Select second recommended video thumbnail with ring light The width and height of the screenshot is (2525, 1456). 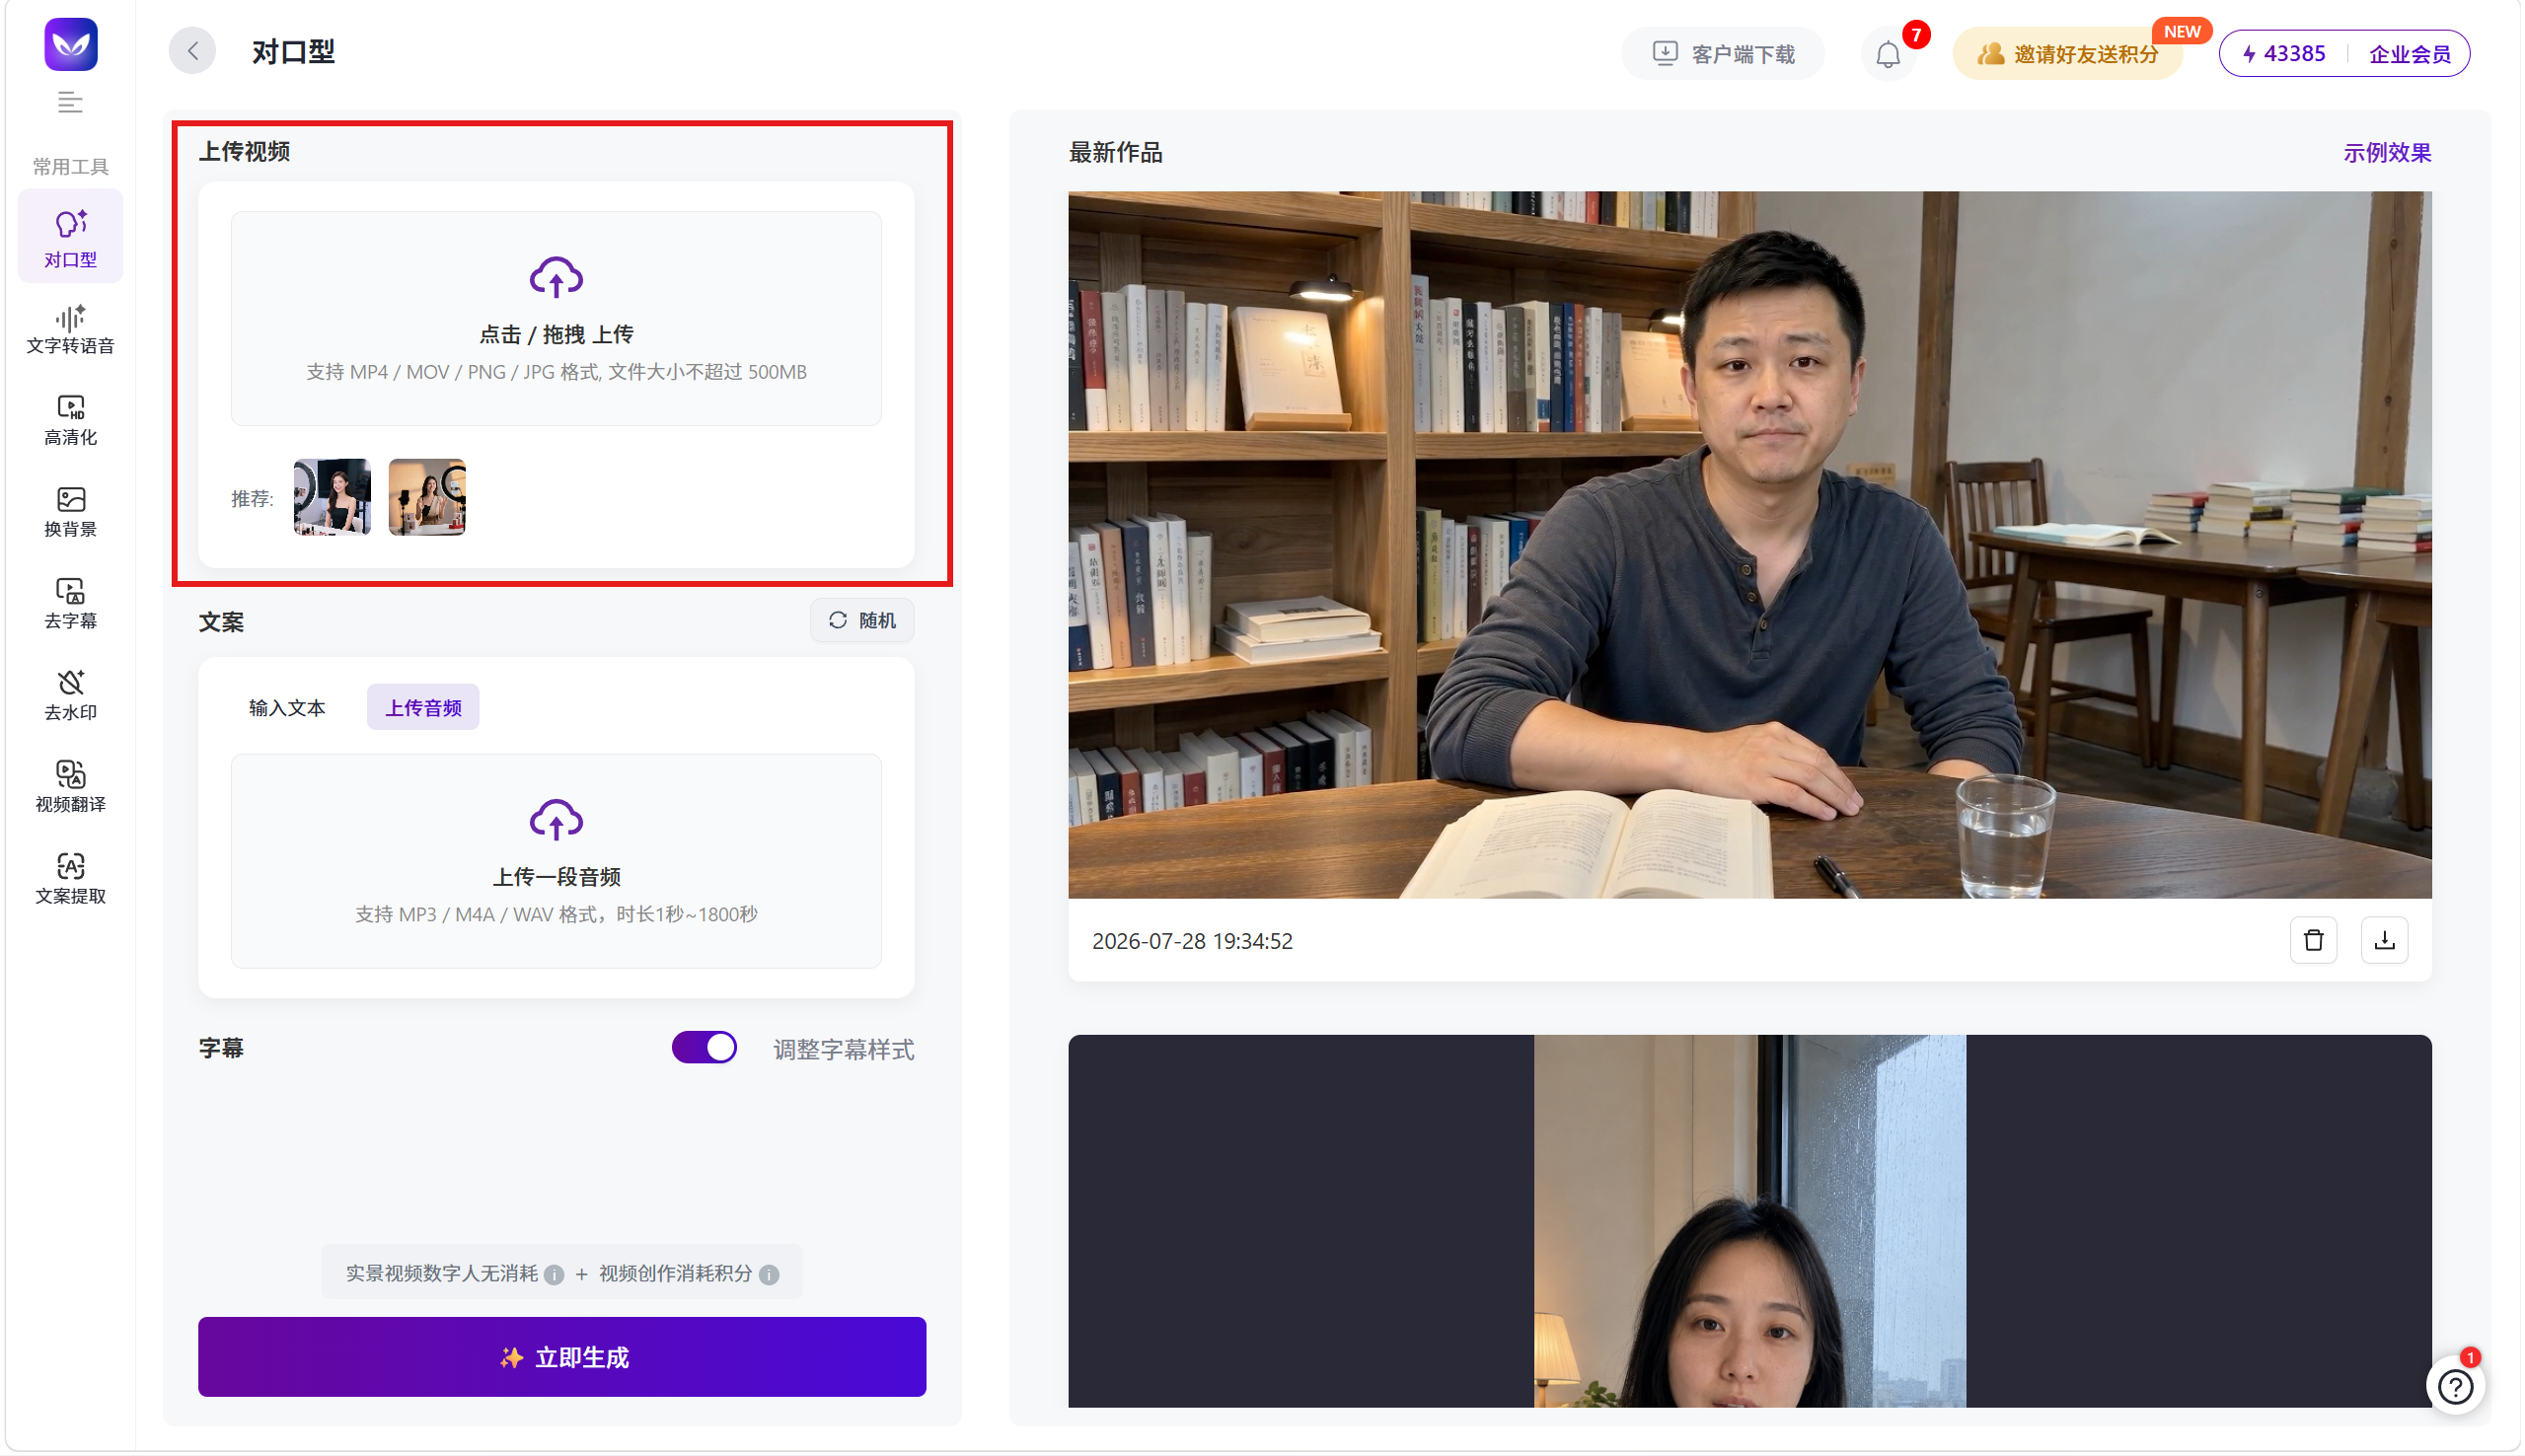tap(427, 498)
